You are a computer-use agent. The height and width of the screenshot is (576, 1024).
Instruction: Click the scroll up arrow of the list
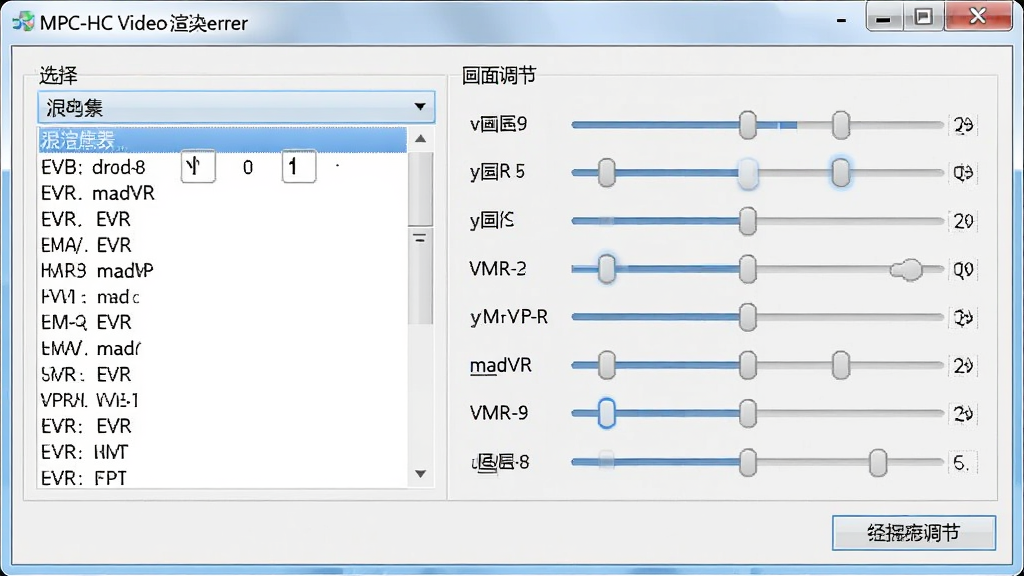click(x=421, y=138)
